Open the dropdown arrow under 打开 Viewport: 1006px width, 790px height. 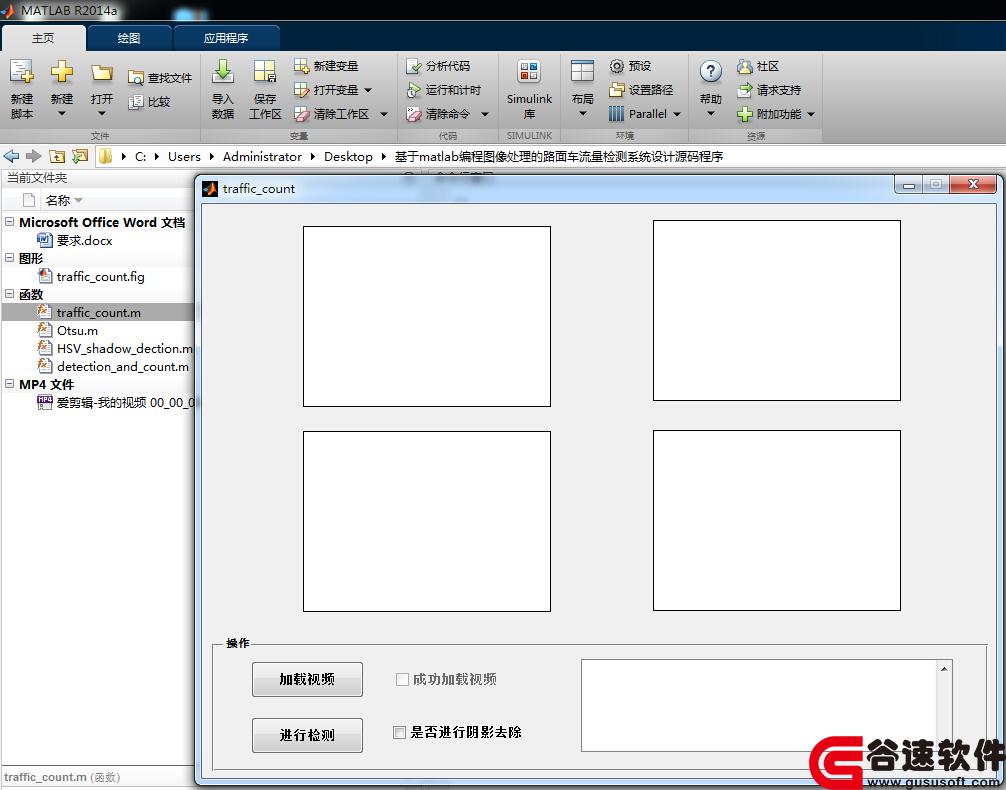pyautogui.click(x=101, y=114)
